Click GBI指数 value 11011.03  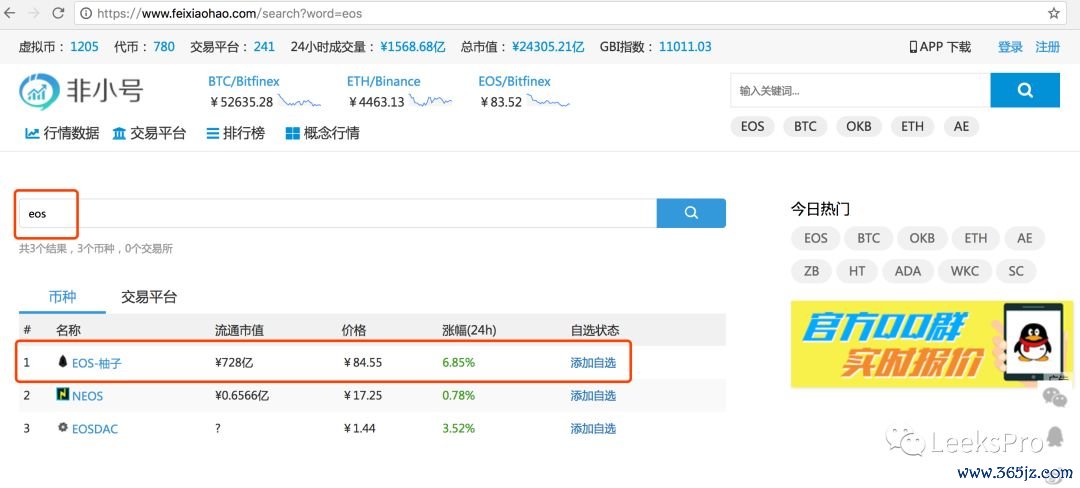coord(685,47)
